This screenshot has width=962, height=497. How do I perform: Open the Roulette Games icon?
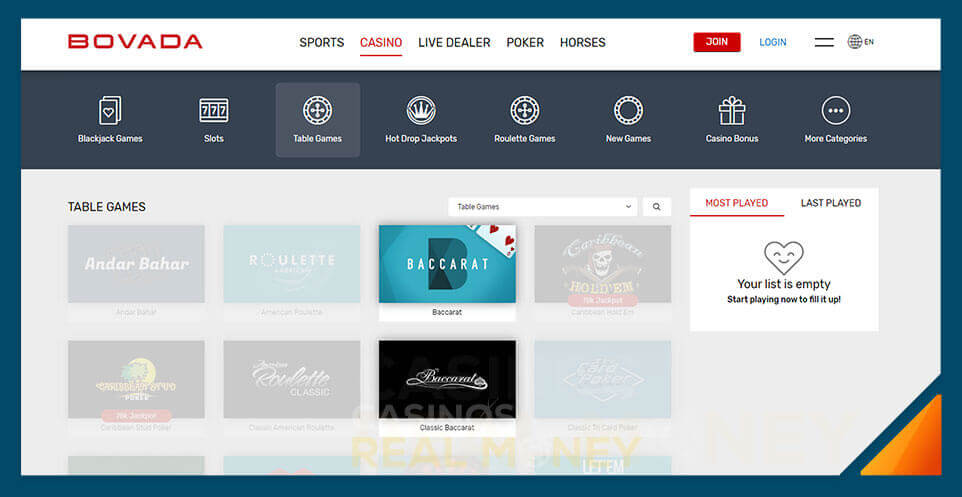click(525, 111)
